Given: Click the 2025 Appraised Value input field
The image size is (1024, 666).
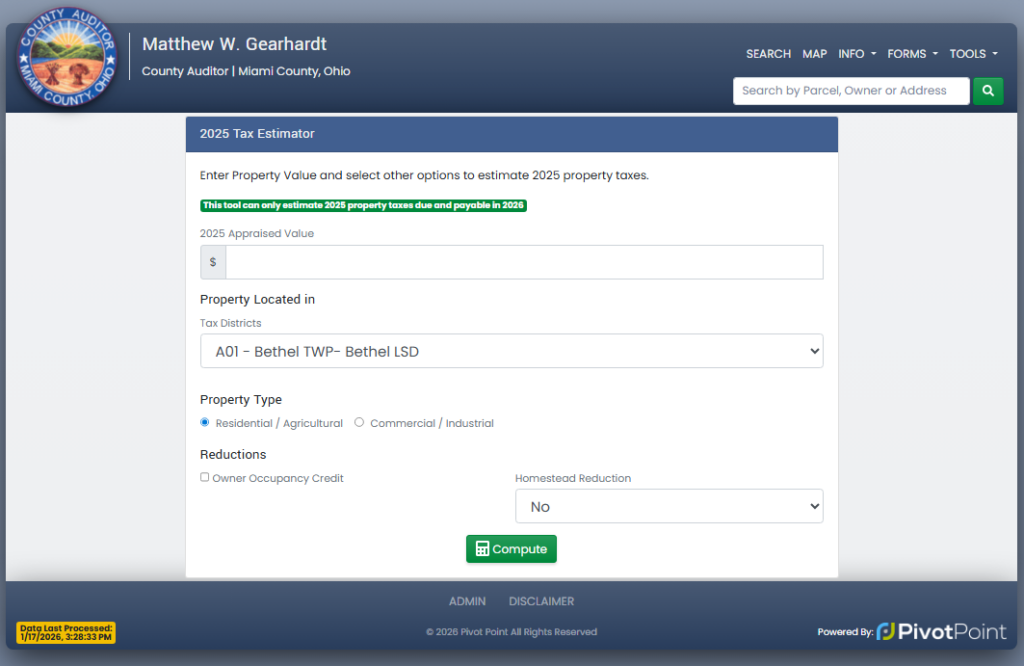Looking at the screenshot, I should [524, 262].
